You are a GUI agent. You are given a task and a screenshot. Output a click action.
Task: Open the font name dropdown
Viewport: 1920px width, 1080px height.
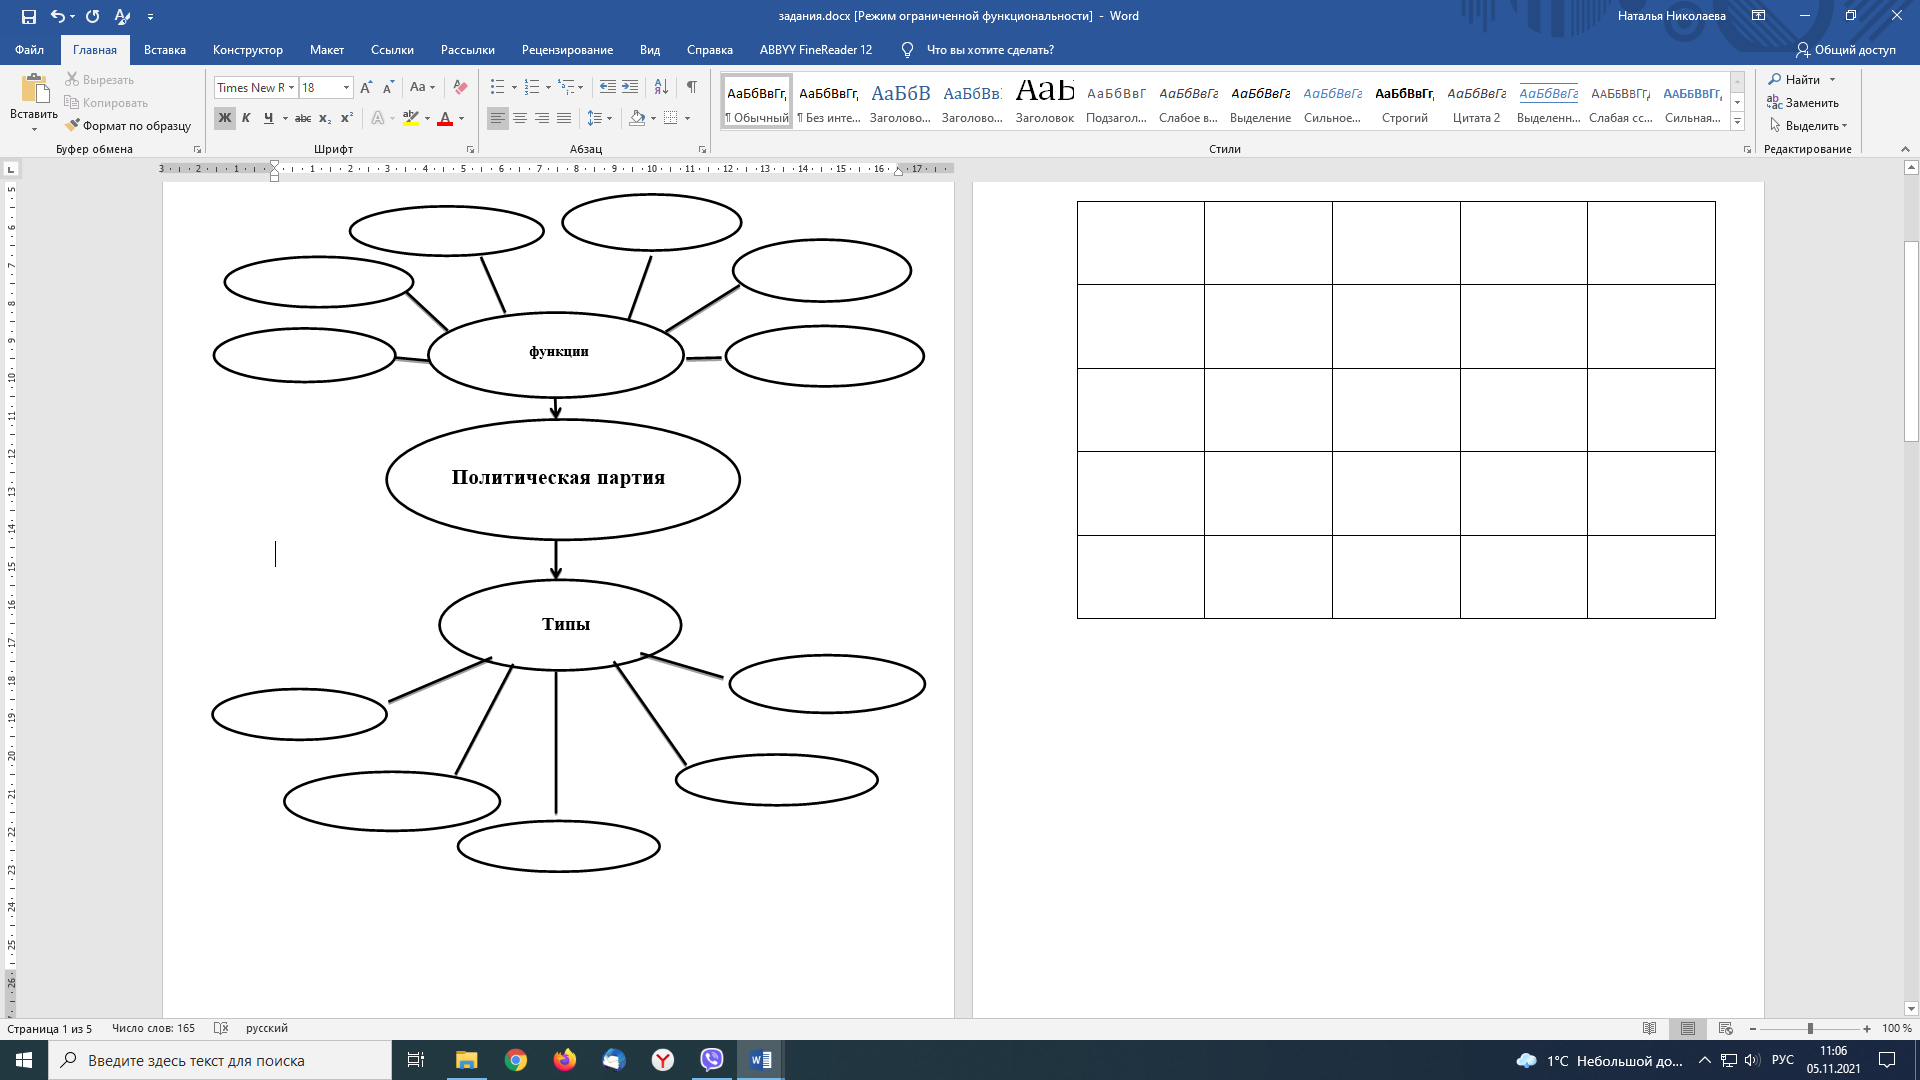coord(291,88)
